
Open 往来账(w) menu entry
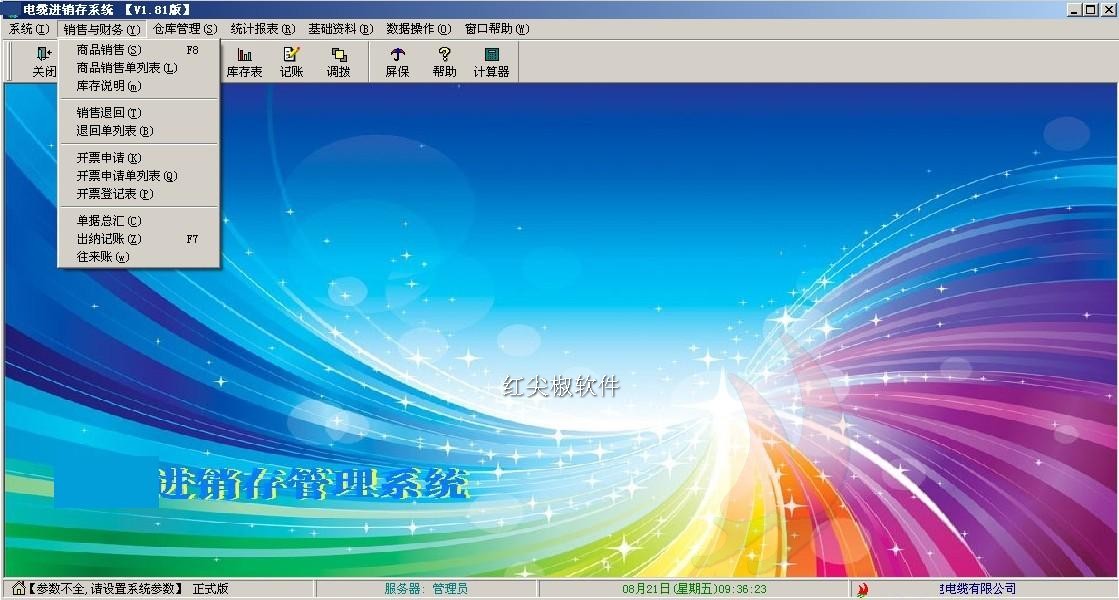[x=138, y=257]
